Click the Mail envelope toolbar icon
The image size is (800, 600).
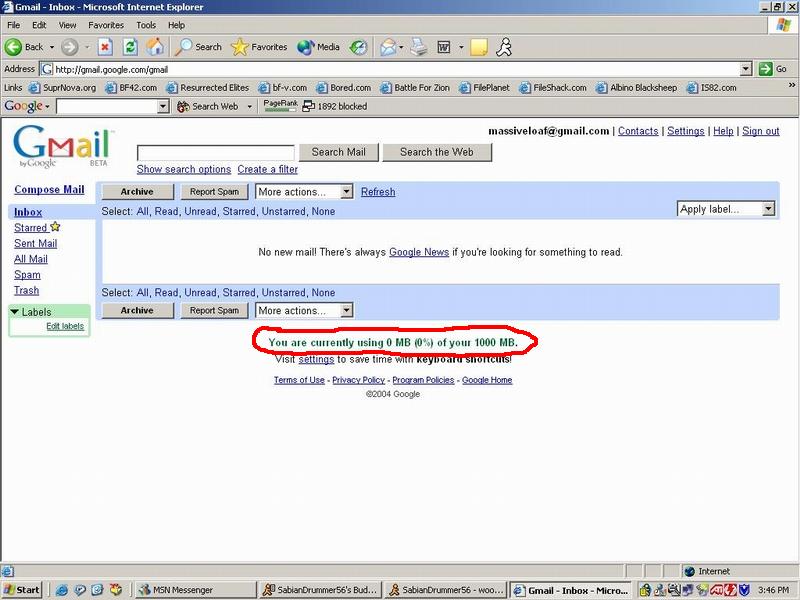tap(388, 47)
